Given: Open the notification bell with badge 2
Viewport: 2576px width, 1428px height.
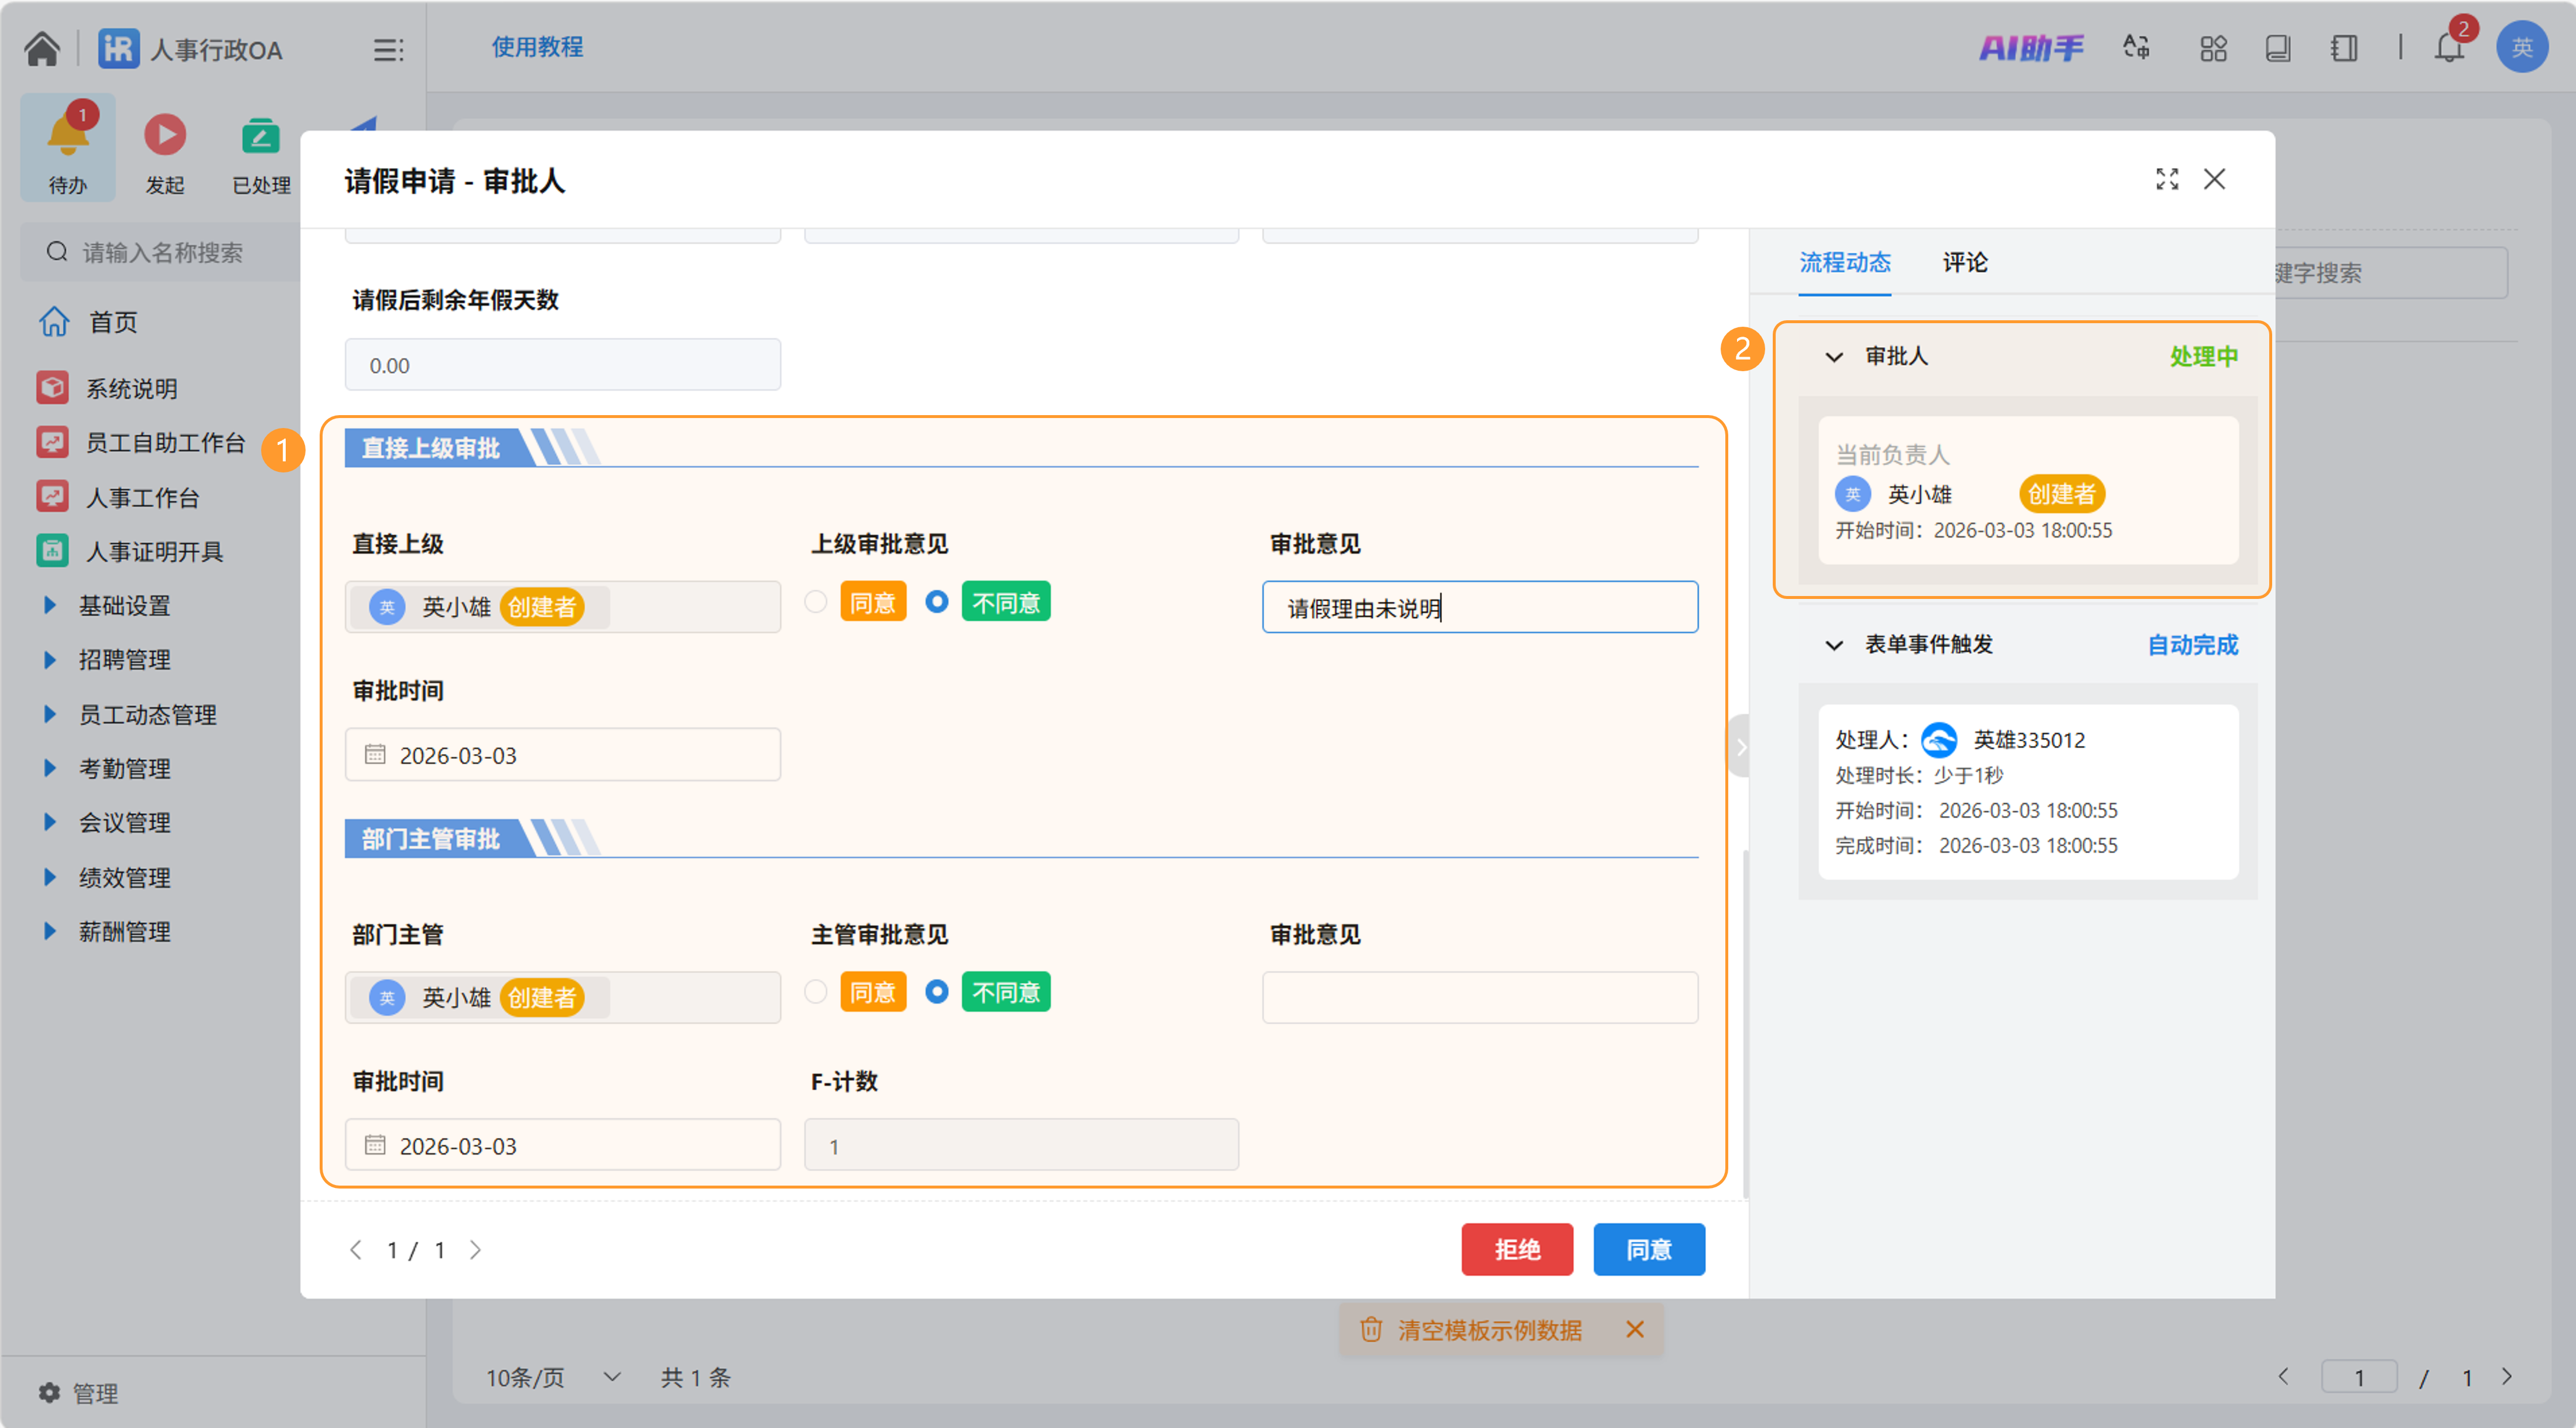Looking at the screenshot, I should pyautogui.click(x=2448, y=48).
